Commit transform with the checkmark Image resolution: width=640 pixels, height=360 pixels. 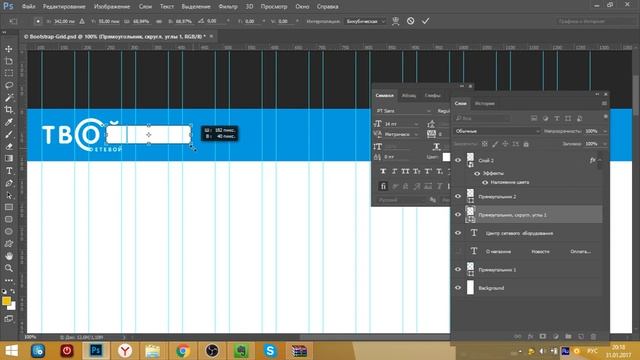pyautogui.click(x=425, y=21)
